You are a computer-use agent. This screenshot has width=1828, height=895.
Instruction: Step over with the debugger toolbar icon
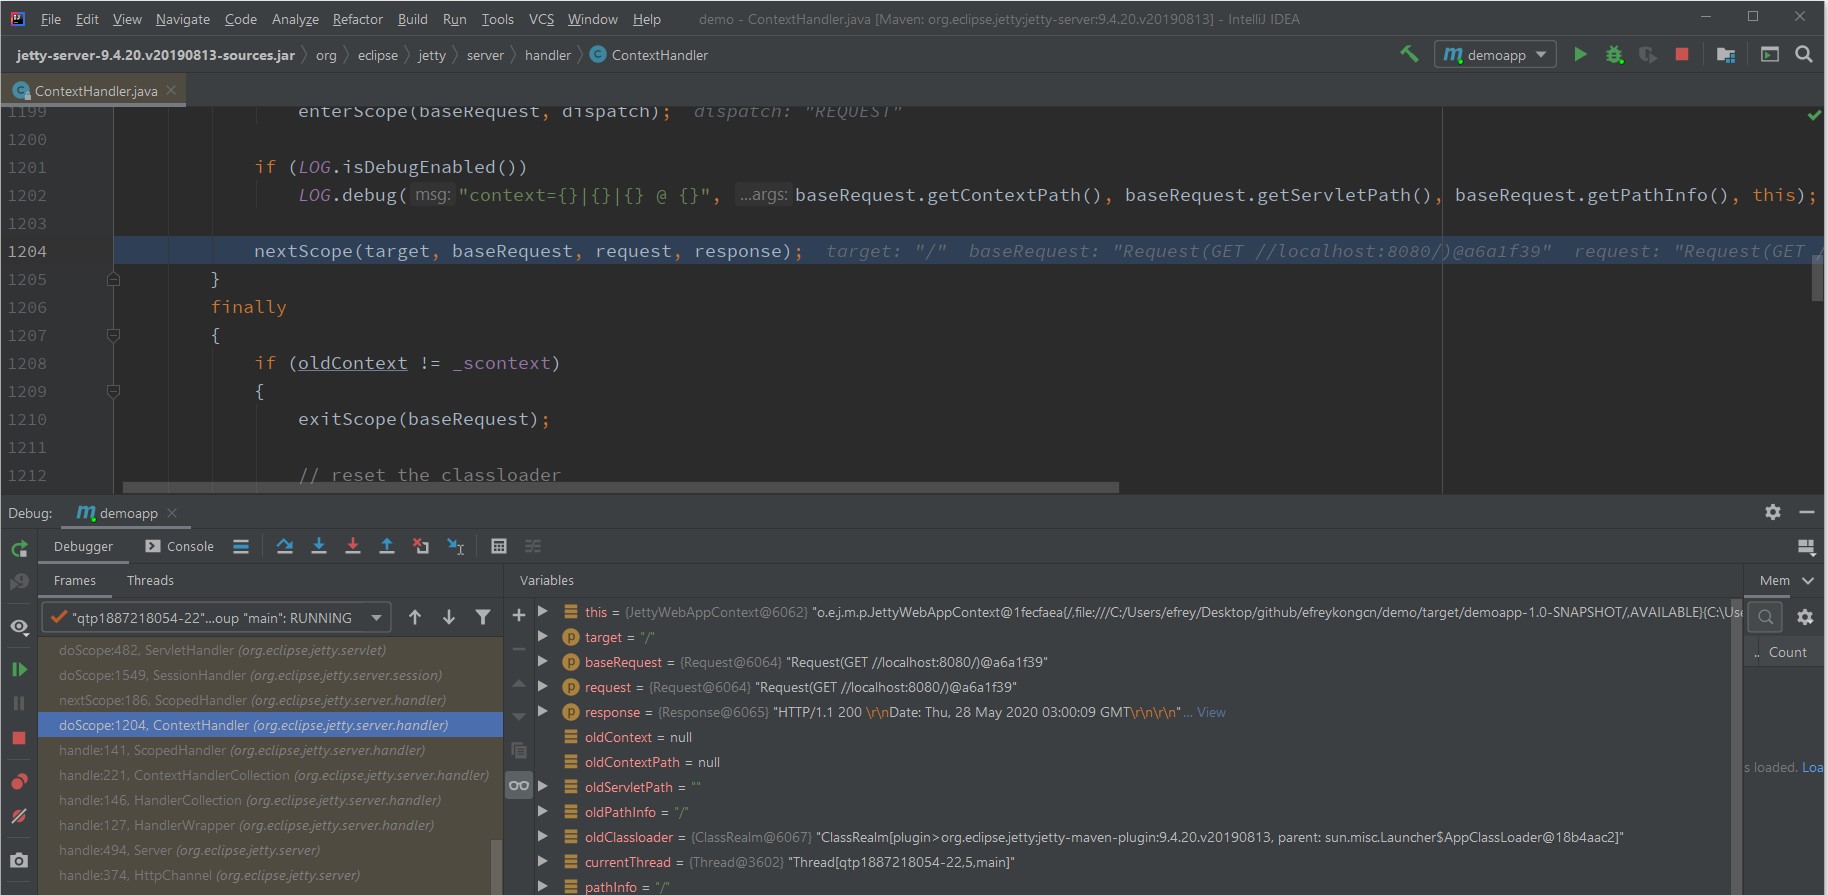pyautogui.click(x=285, y=546)
